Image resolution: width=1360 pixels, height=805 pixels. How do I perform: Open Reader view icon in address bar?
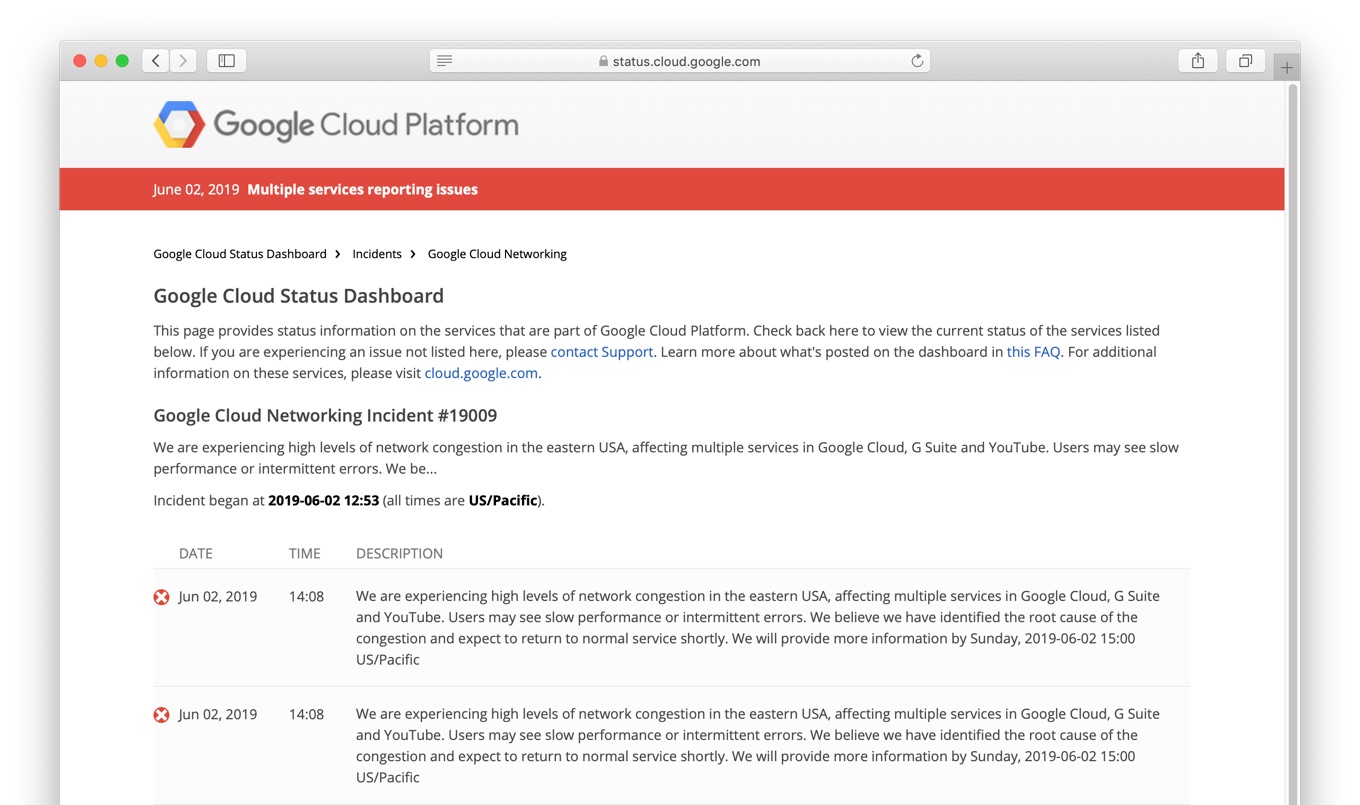click(445, 61)
